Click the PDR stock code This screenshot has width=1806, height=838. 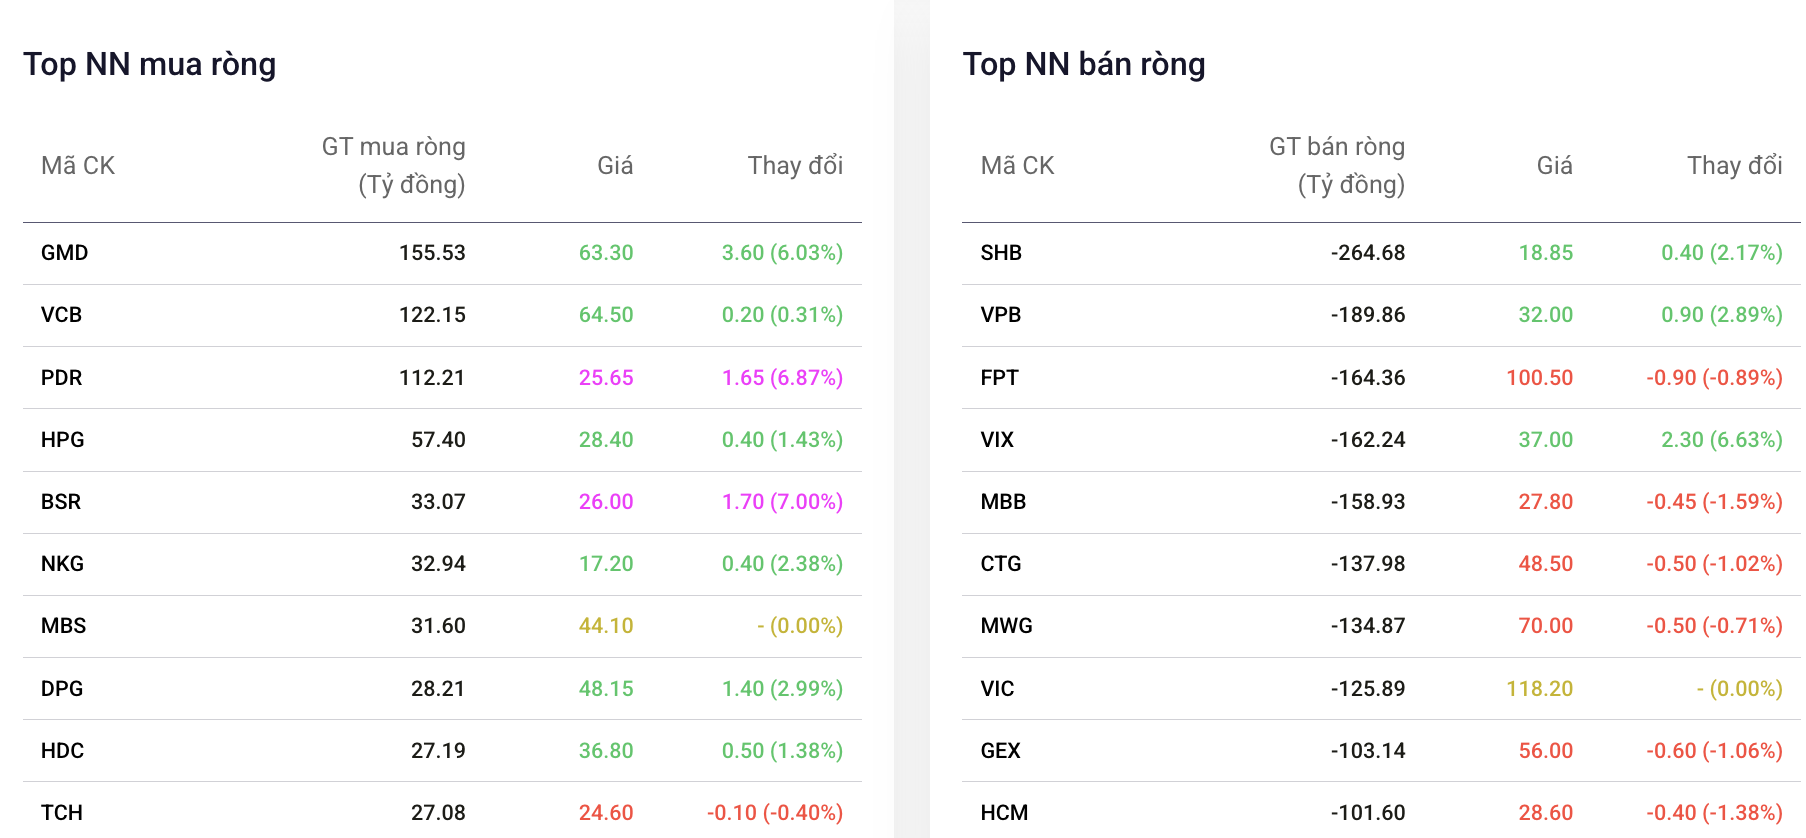click(x=61, y=378)
